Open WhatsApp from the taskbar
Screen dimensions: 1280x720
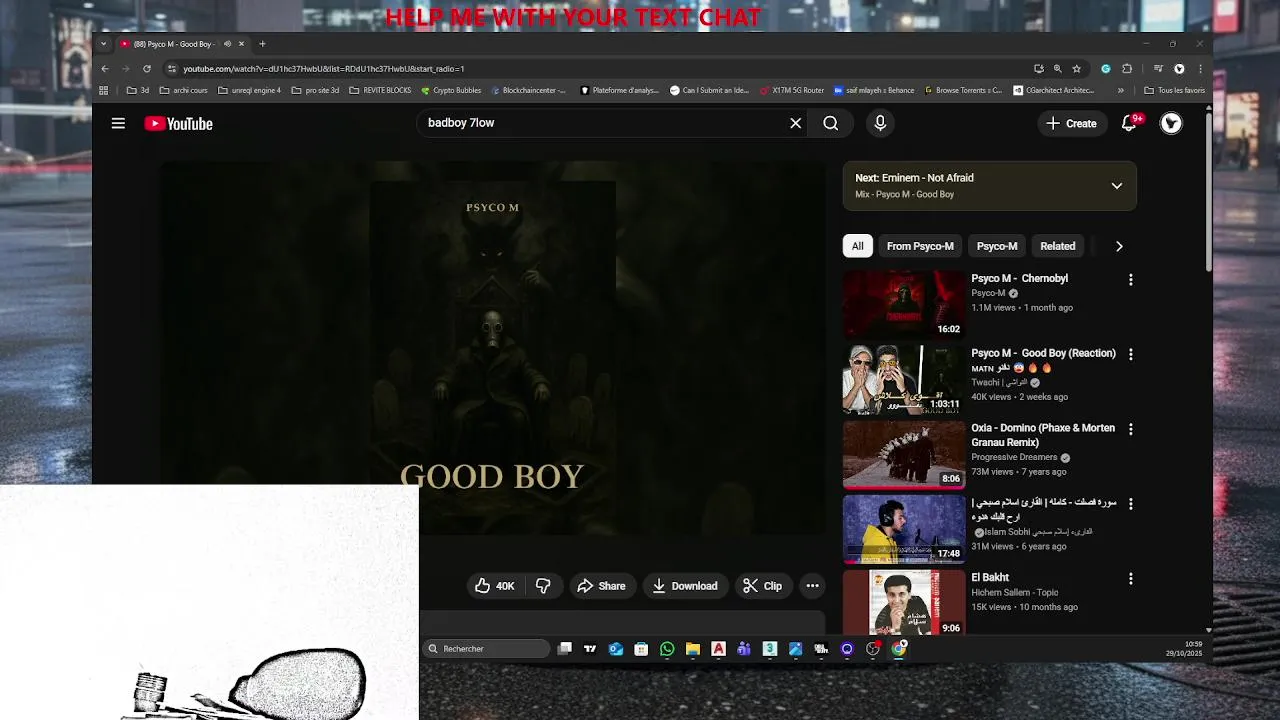click(667, 649)
